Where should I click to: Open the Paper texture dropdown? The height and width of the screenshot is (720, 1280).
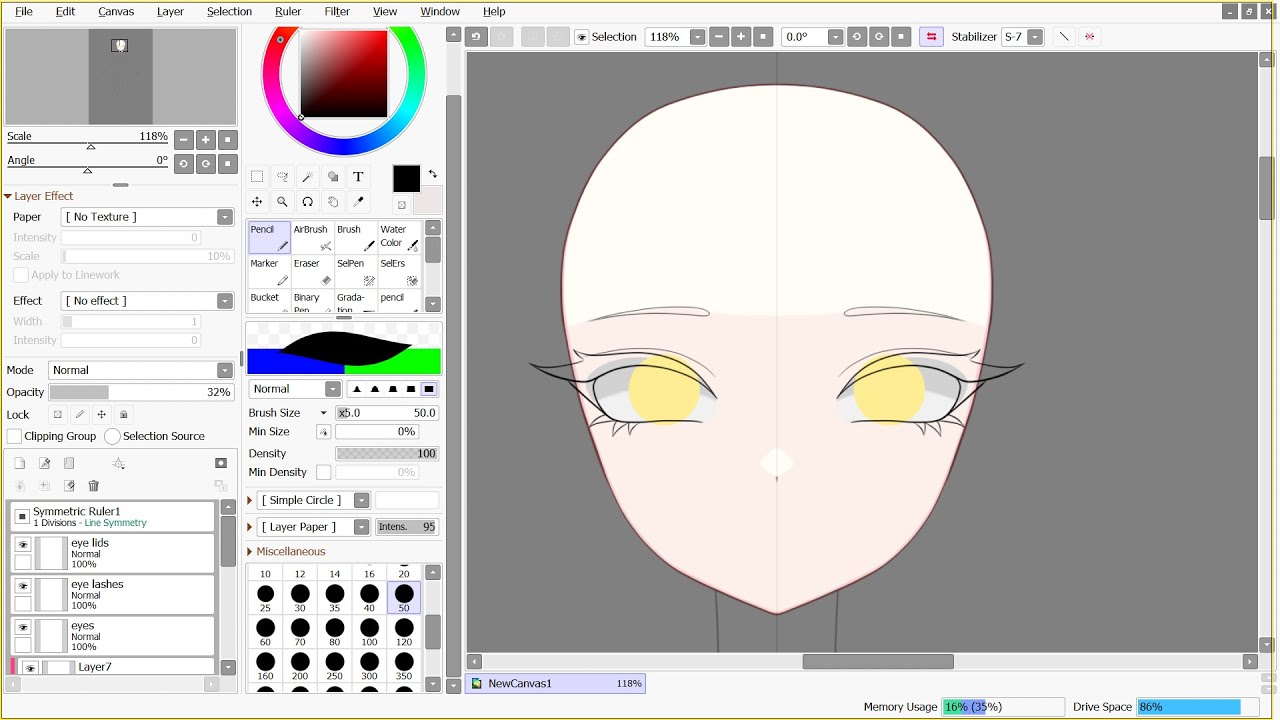(x=225, y=217)
